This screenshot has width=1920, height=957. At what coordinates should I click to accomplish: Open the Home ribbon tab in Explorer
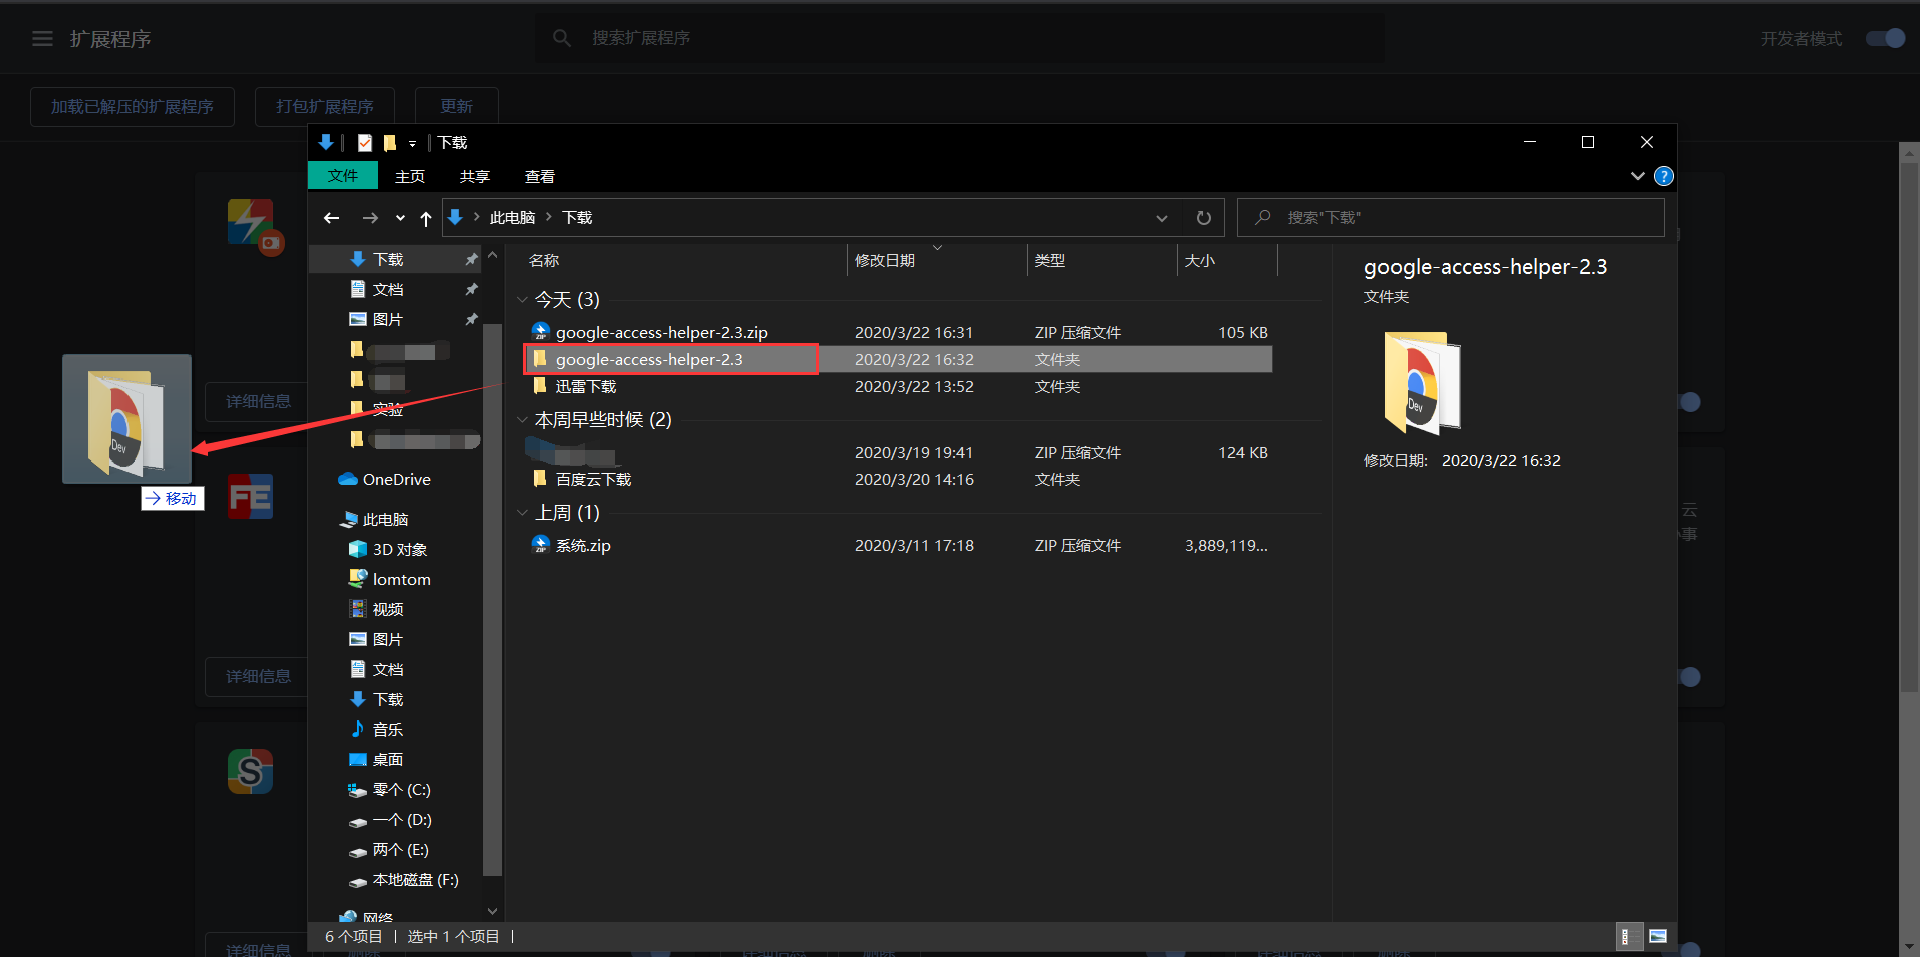[410, 176]
